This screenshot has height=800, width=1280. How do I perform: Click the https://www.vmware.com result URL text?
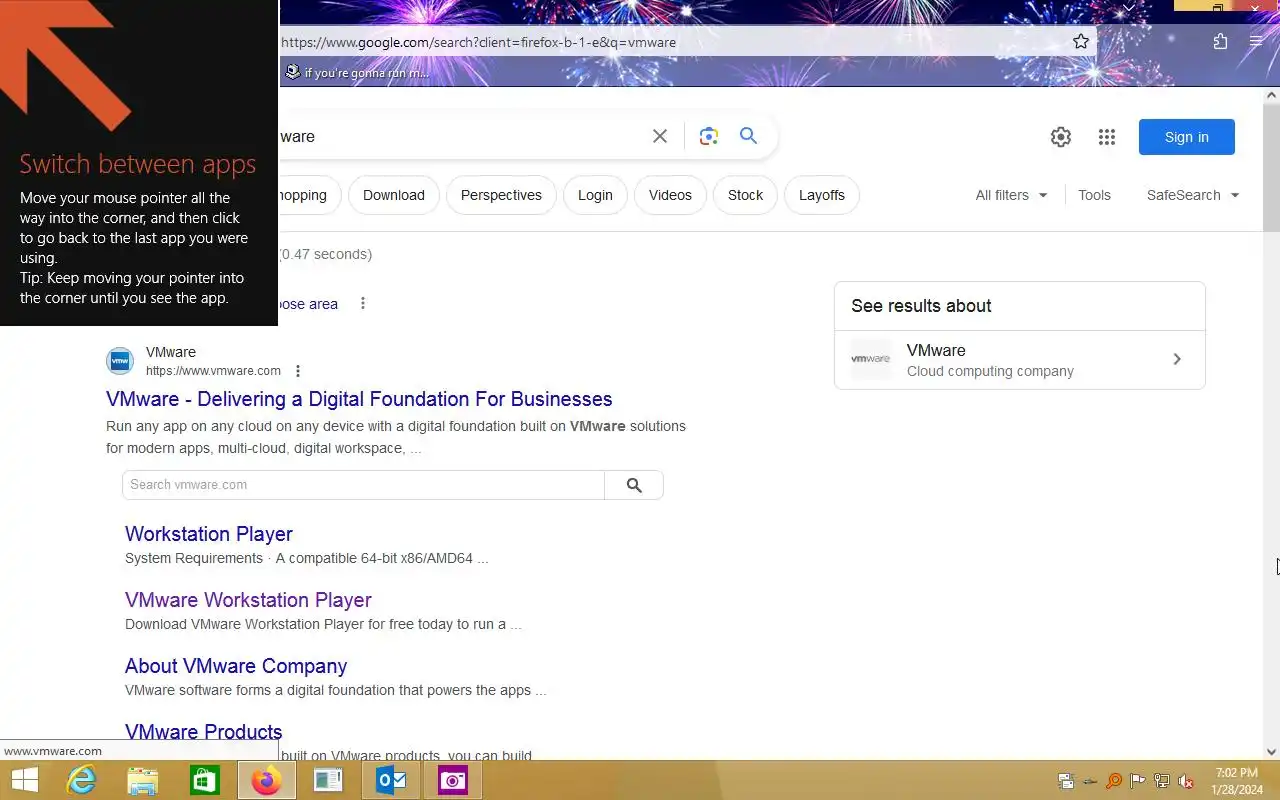pos(213,371)
